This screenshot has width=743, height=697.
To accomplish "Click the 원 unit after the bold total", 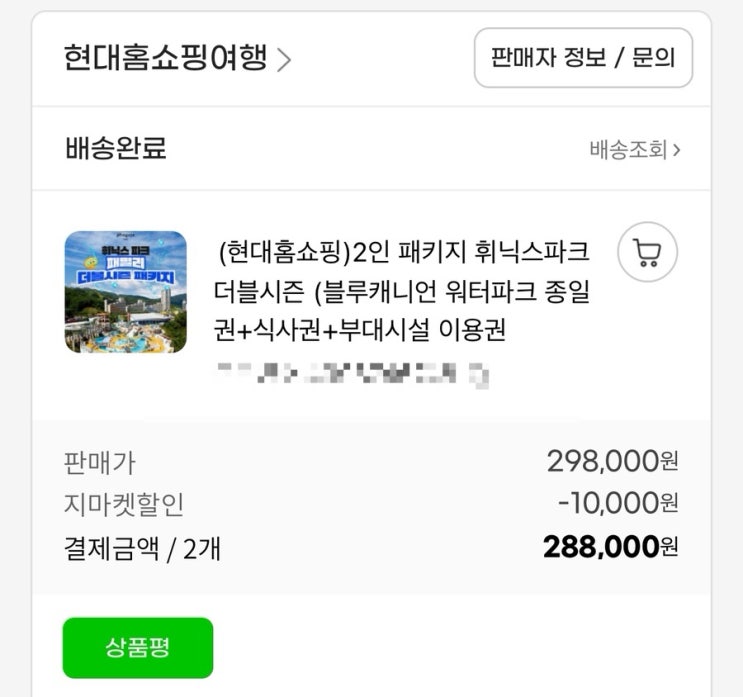I will [669, 548].
